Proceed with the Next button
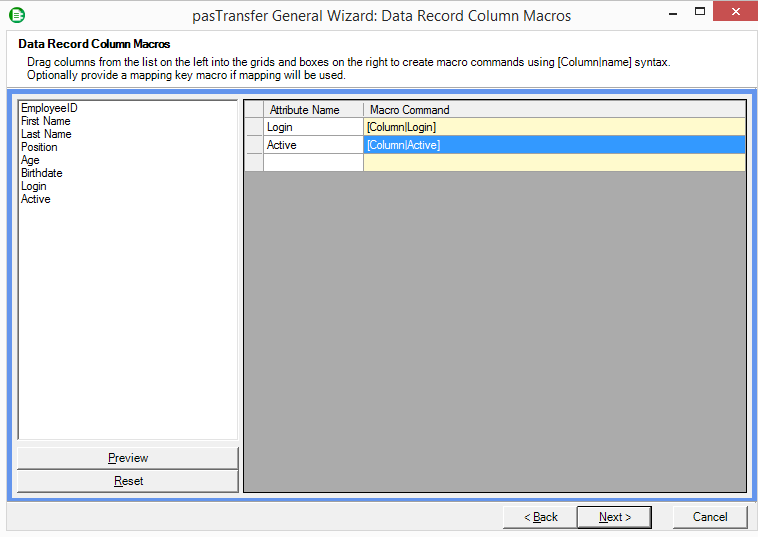 (x=614, y=517)
